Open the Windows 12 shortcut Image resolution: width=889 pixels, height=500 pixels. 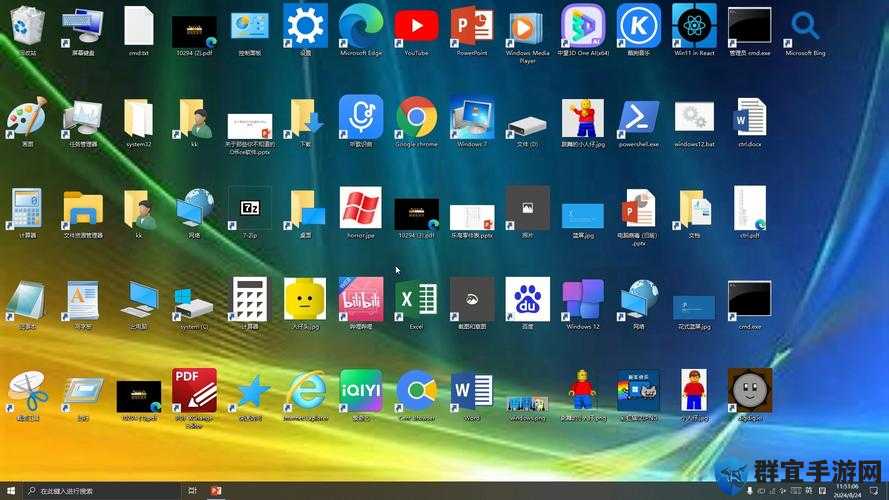(x=583, y=299)
